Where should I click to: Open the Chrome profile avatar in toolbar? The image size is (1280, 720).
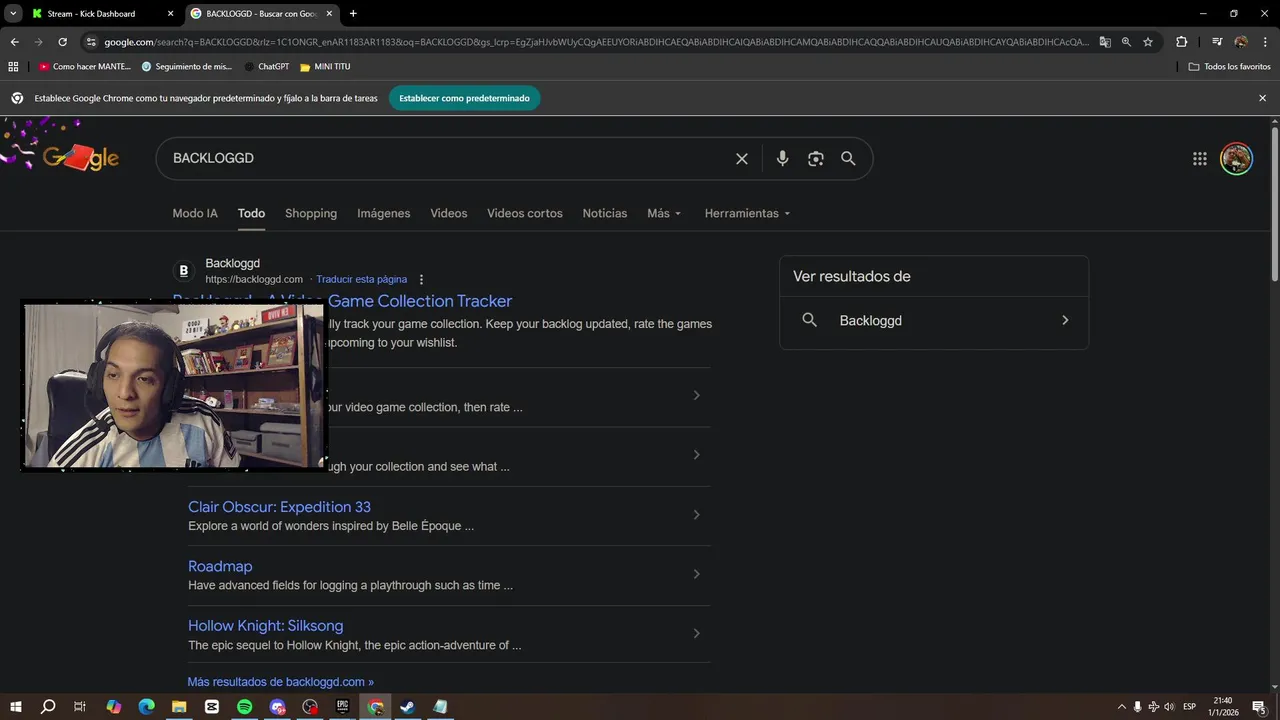point(1241,42)
